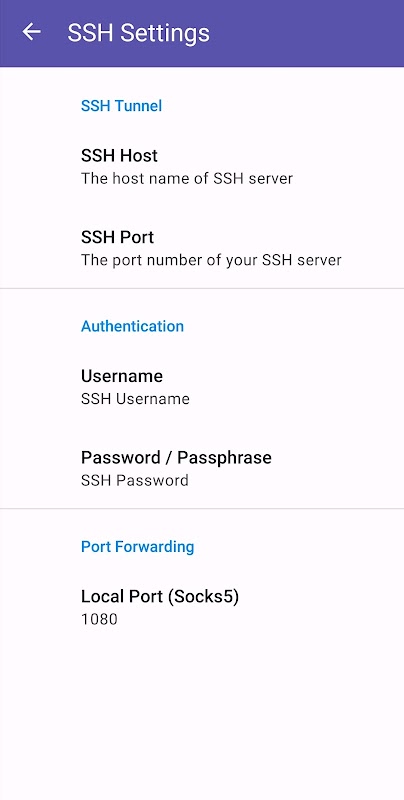Open Password / Passphrase setting
404x800 pixels.
(x=202, y=468)
